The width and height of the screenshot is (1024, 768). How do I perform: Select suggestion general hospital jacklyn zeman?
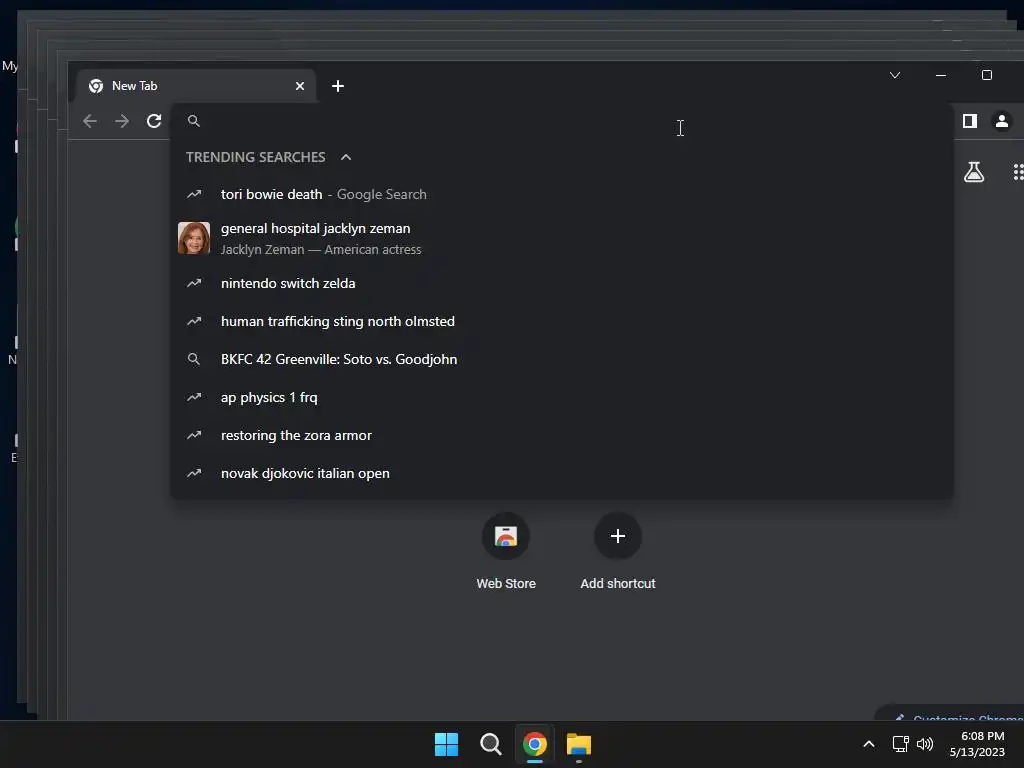[562, 238]
